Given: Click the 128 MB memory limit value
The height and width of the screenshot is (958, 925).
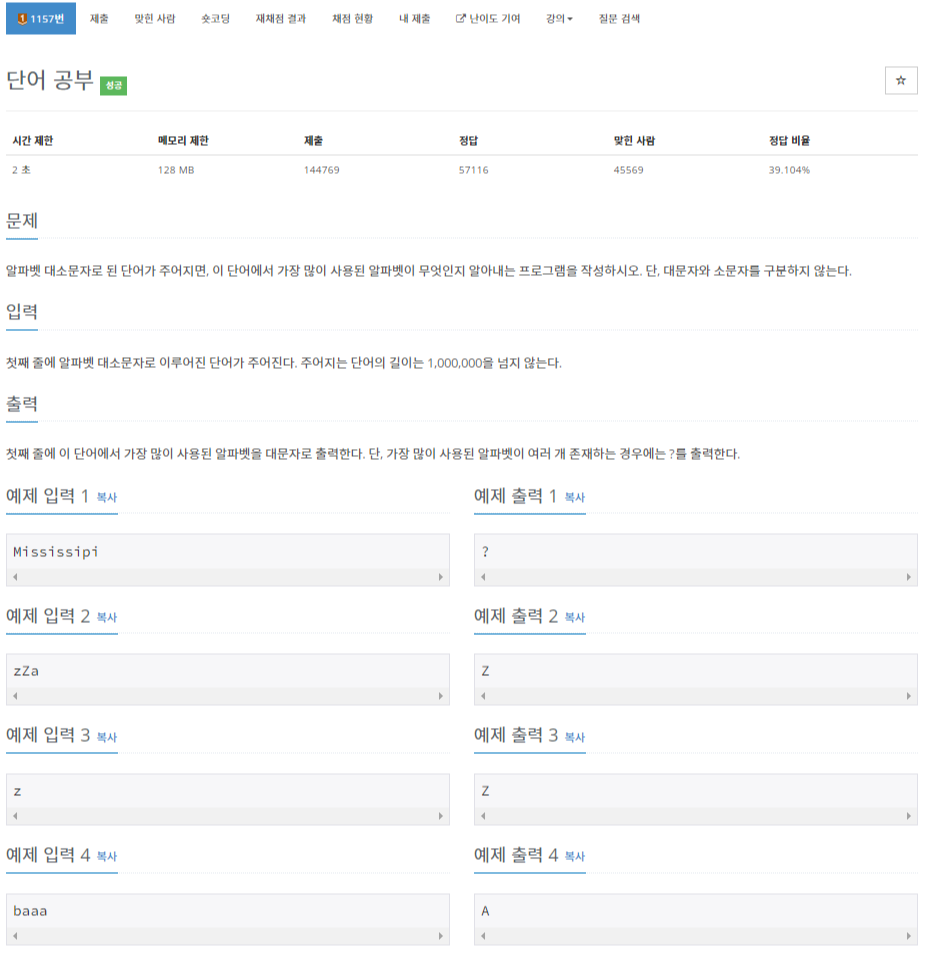Looking at the screenshot, I should tap(176, 170).
